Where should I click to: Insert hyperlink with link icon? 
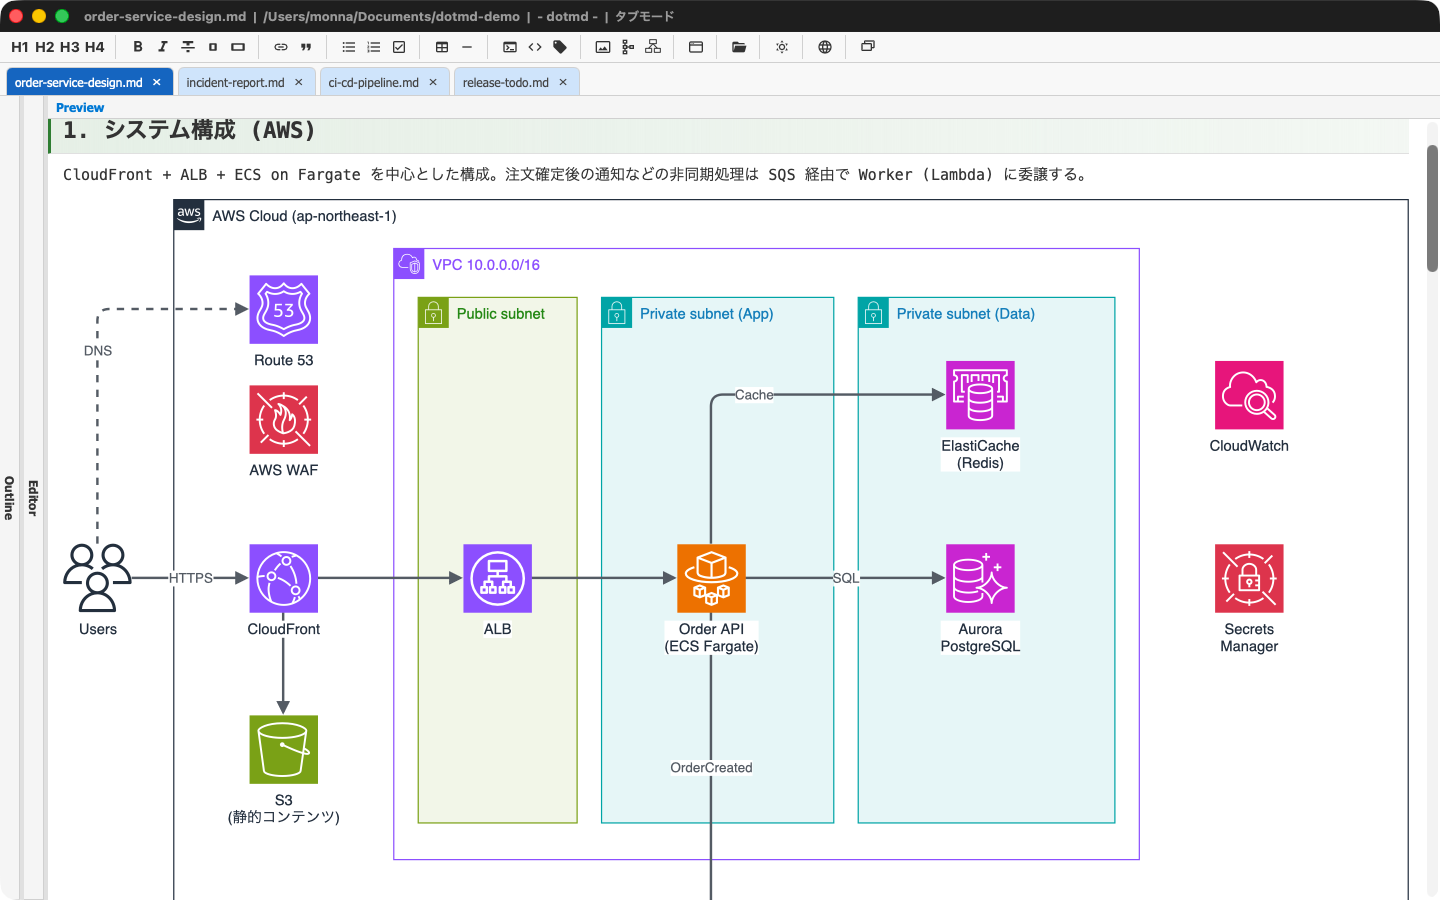tap(281, 47)
